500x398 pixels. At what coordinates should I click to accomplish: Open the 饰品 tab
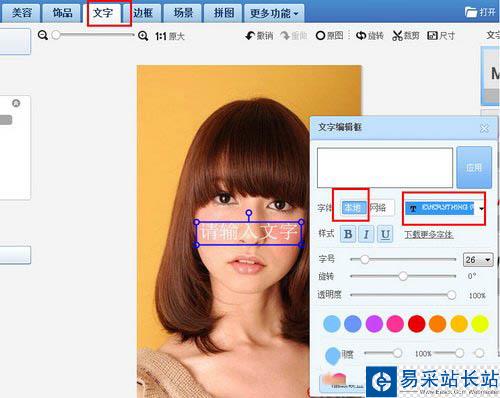[62, 13]
